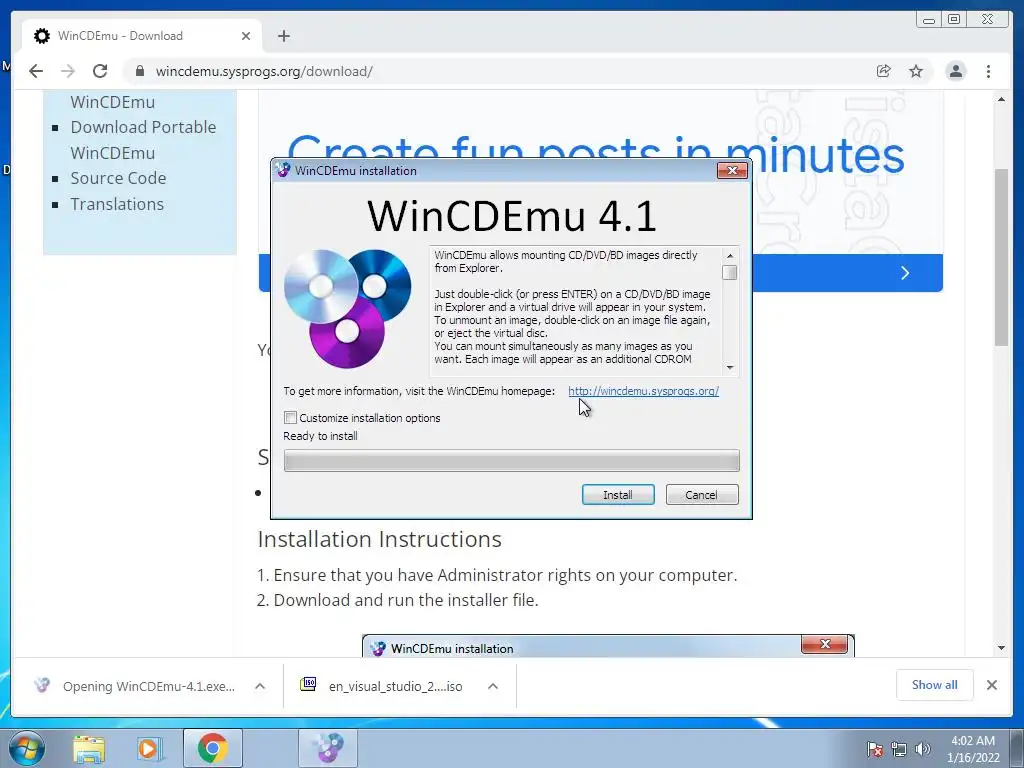The width and height of the screenshot is (1024, 768).
Task: Open Download Portable WinCDEmu link
Action: pyautogui.click(x=143, y=140)
